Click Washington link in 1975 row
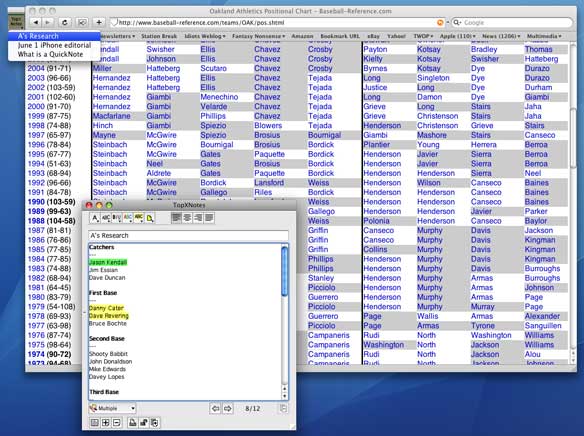 (x=384, y=345)
